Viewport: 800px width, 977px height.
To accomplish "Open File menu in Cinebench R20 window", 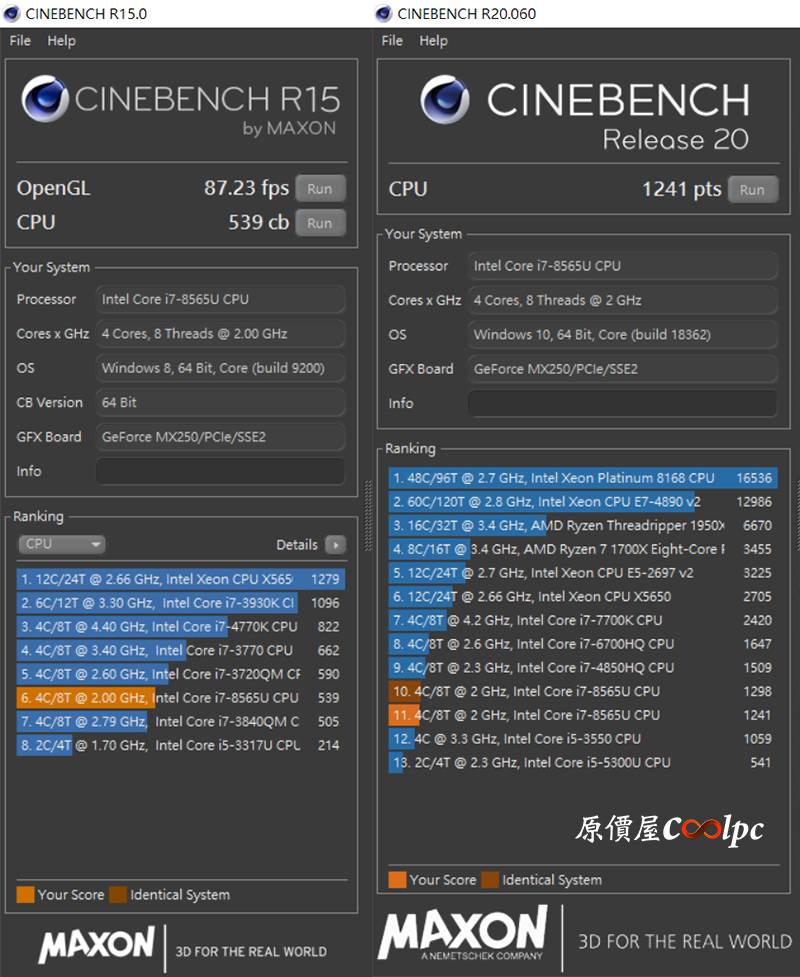I will pyautogui.click(x=392, y=41).
